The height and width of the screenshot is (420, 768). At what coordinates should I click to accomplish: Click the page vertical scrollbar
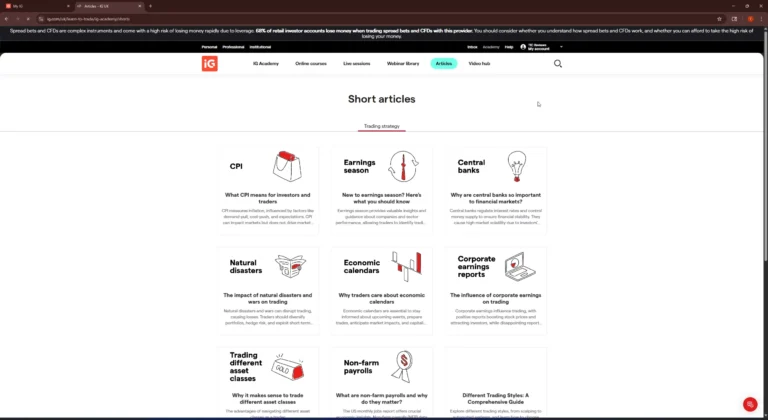tap(766, 147)
